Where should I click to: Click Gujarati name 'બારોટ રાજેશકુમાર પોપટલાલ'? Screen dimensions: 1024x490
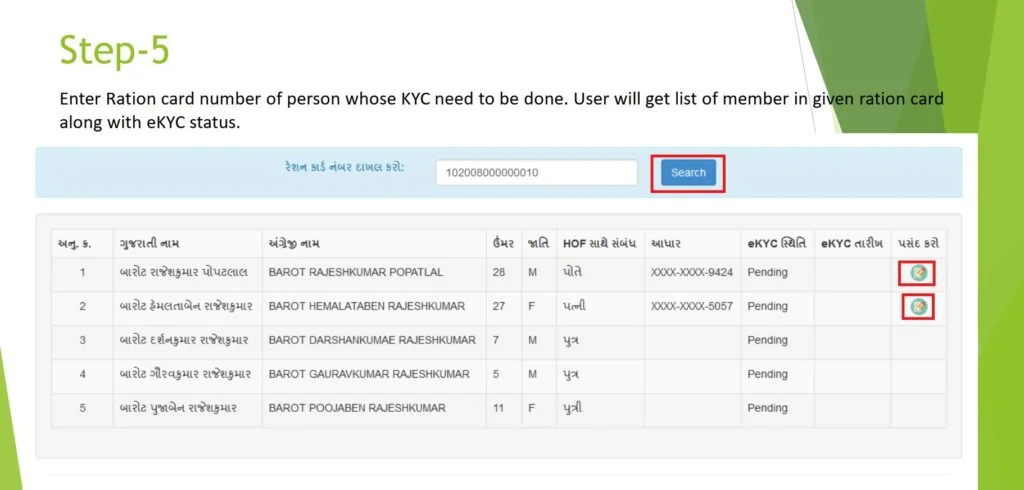pyautogui.click(x=184, y=272)
